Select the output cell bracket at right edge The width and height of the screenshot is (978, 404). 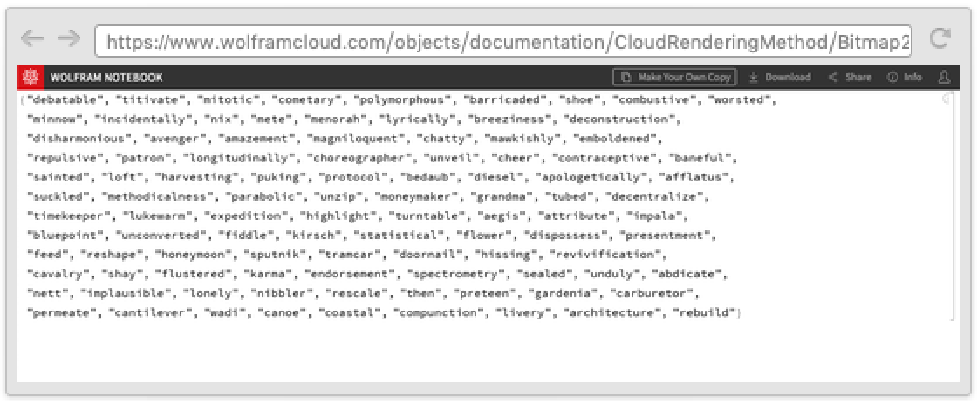coord(947,100)
